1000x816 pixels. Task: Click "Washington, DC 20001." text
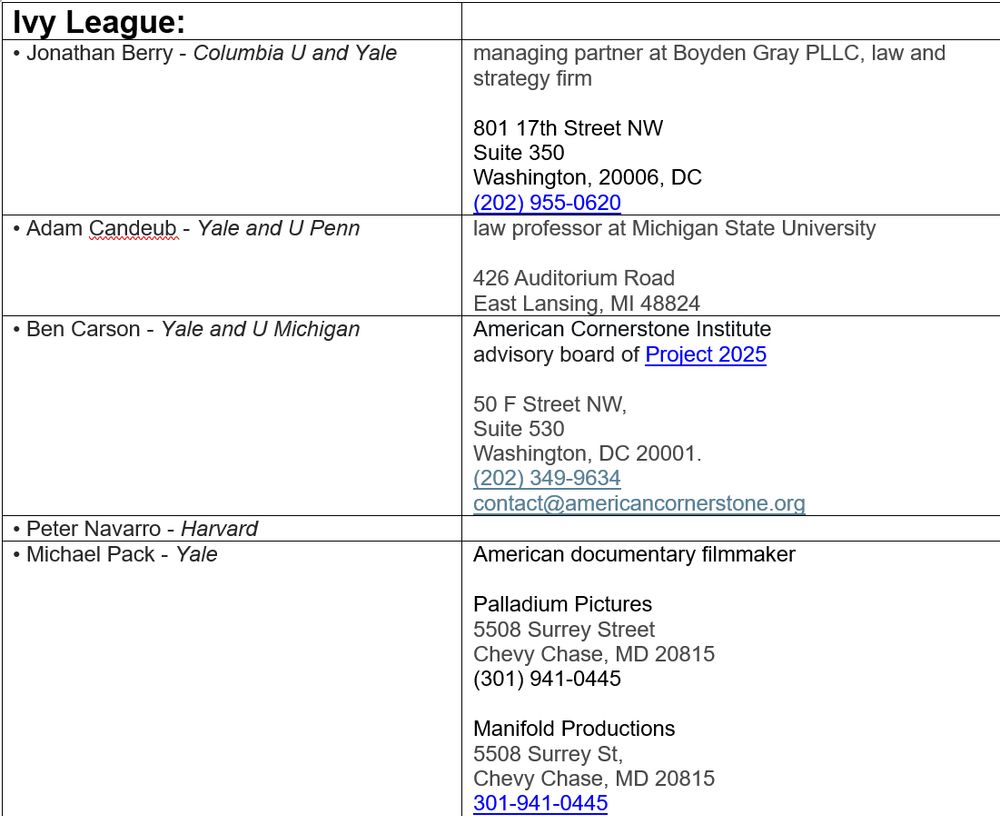587,454
